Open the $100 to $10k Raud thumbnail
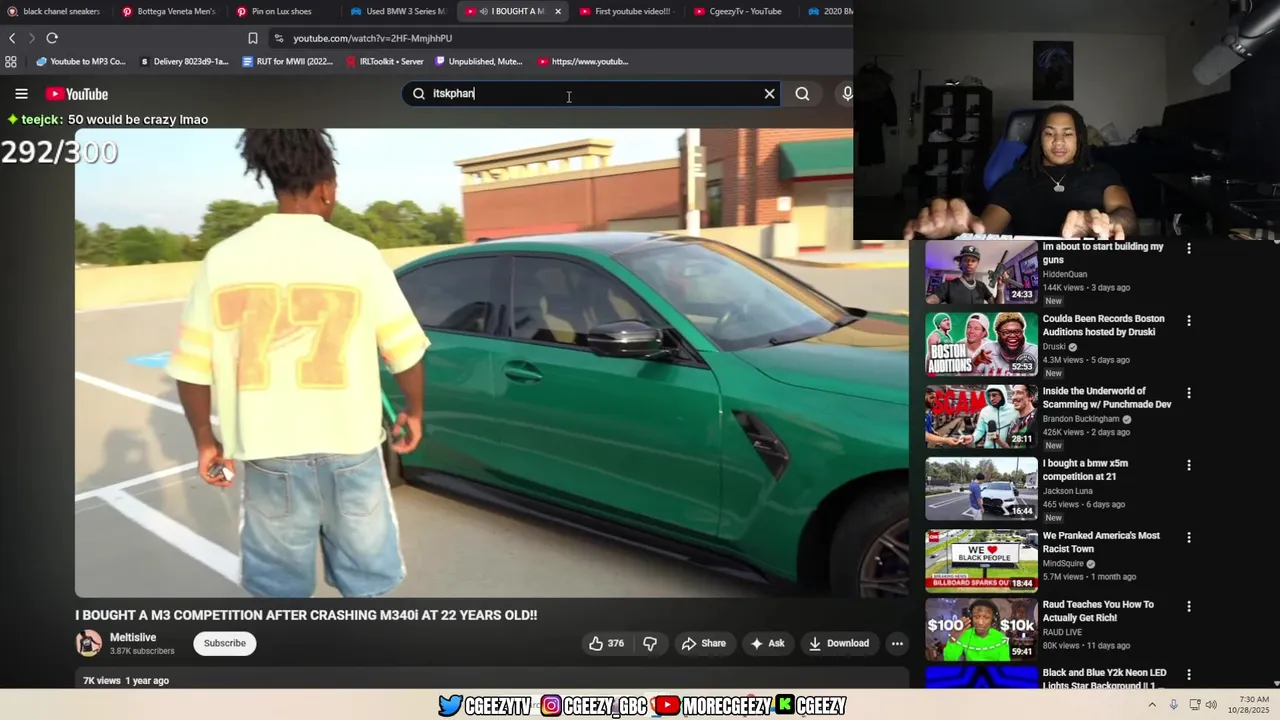Image resolution: width=1280 pixels, height=720 pixels. (x=981, y=630)
